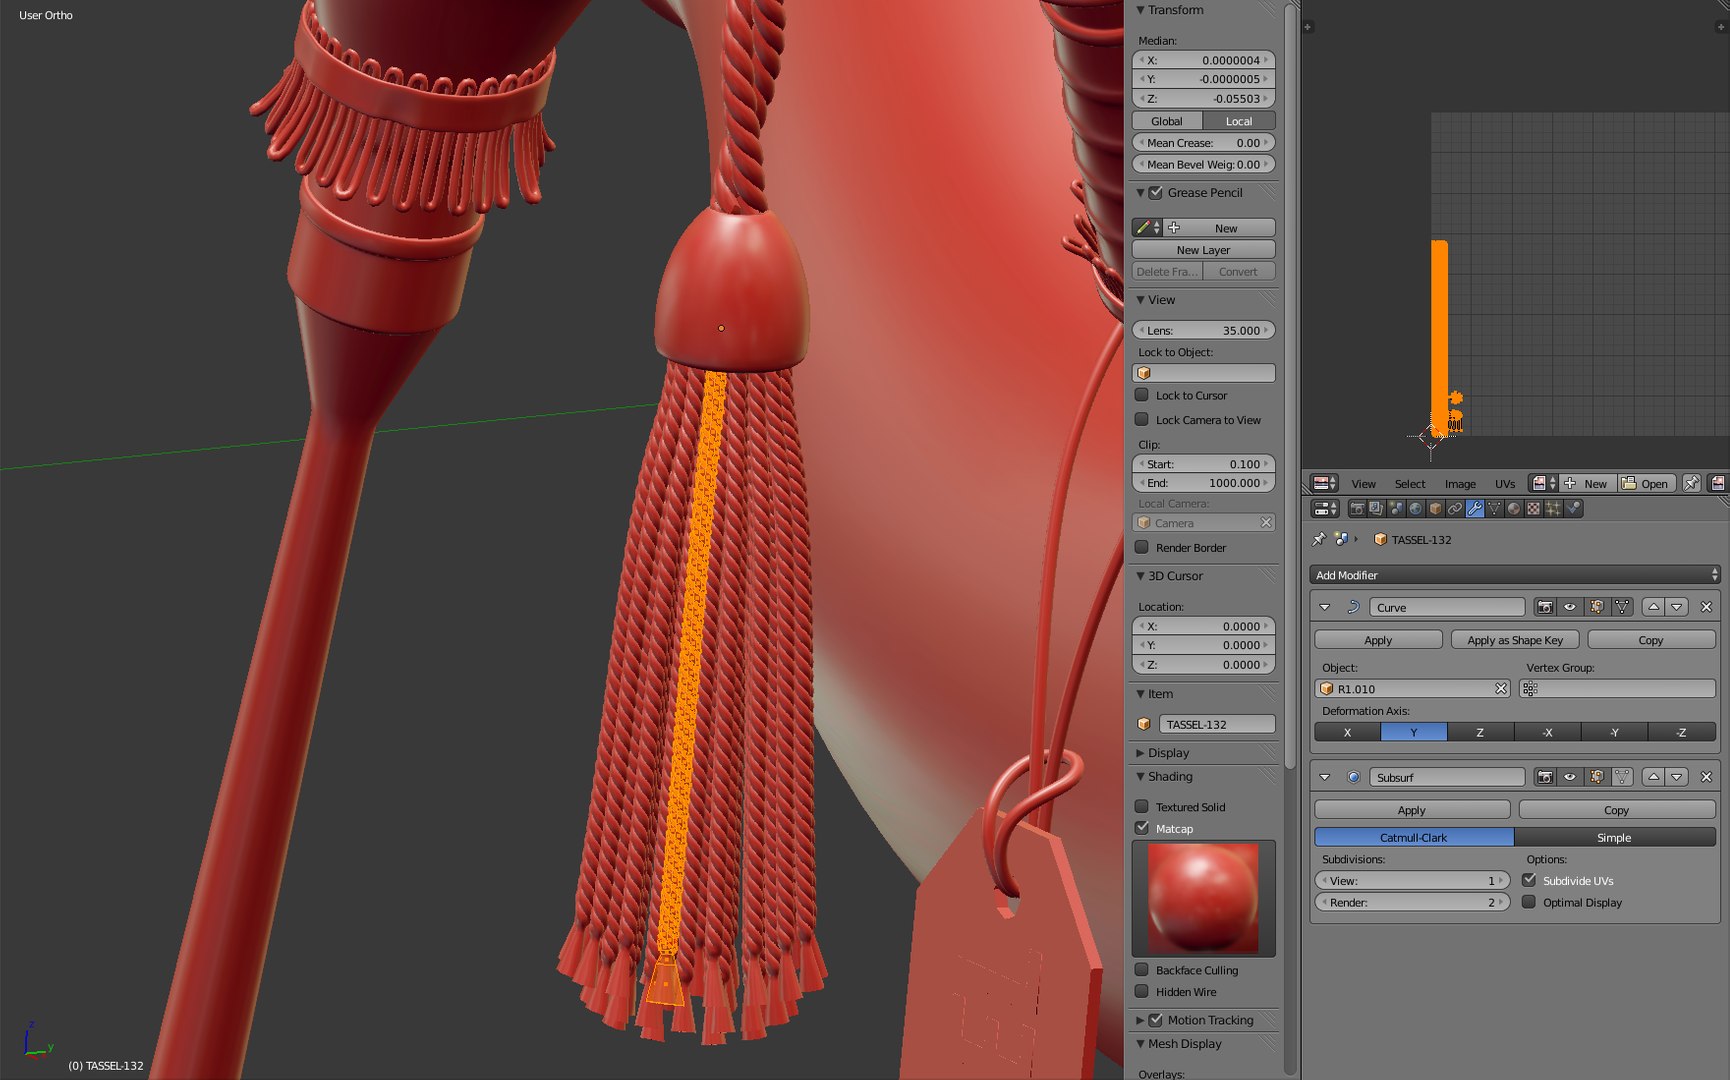Viewport: 1730px width, 1080px height.
Task: Click the pin image icon in UV editor header
Action: pyautogui.click(x=1691, y=483)
